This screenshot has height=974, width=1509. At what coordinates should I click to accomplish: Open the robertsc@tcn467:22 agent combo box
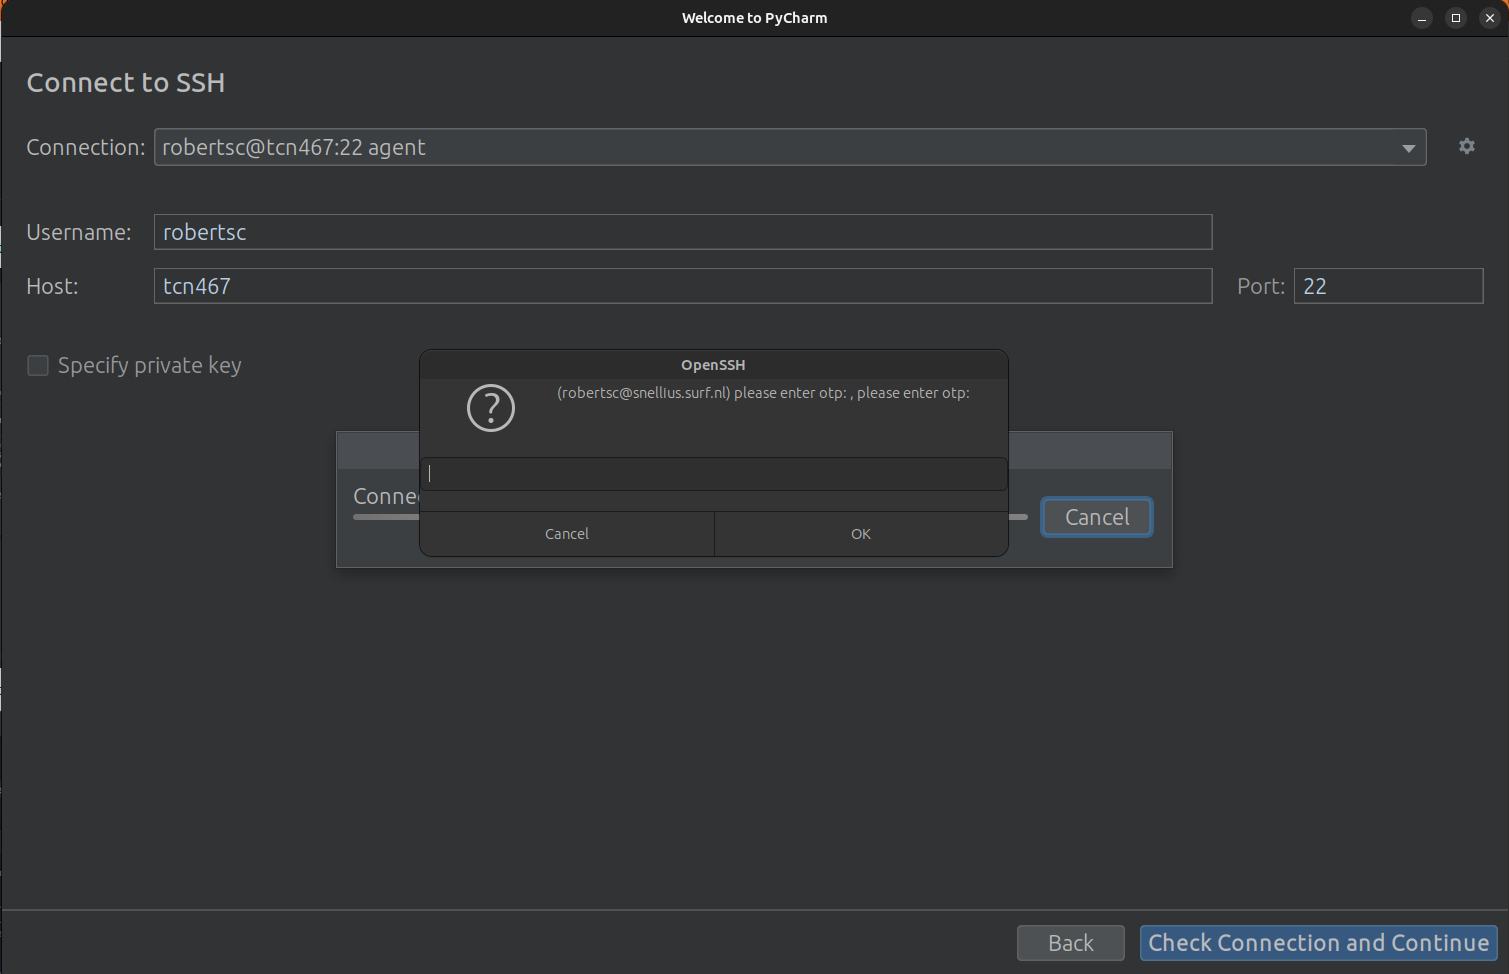pos(790,147)
